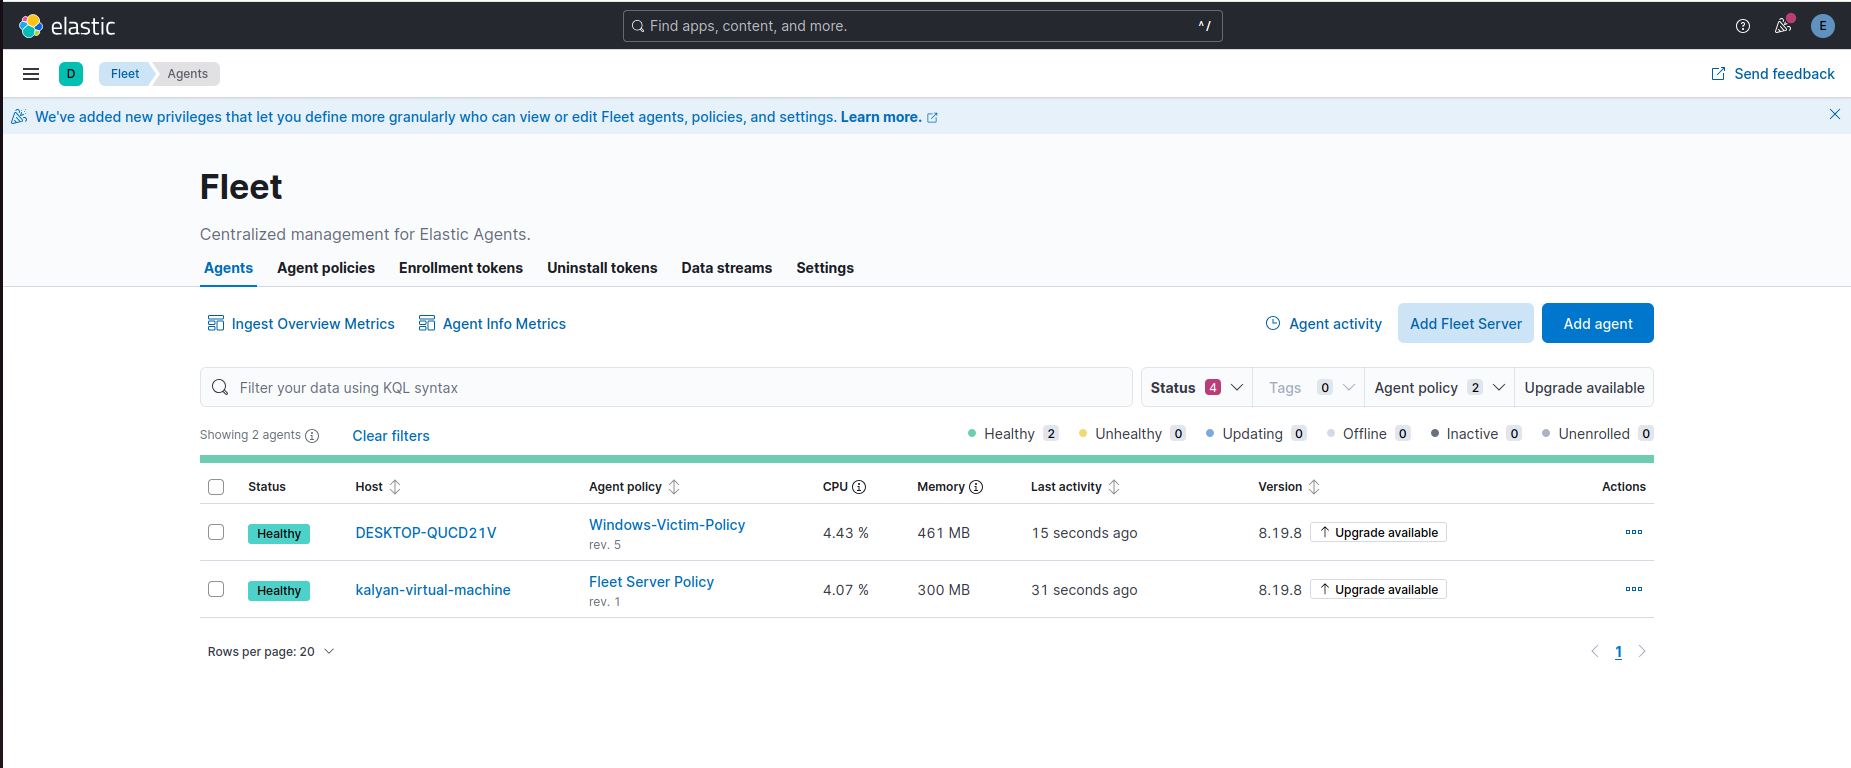Open the hamburger navigation menu
Viewport: 1851px width, 768px height.
point(31,74)
